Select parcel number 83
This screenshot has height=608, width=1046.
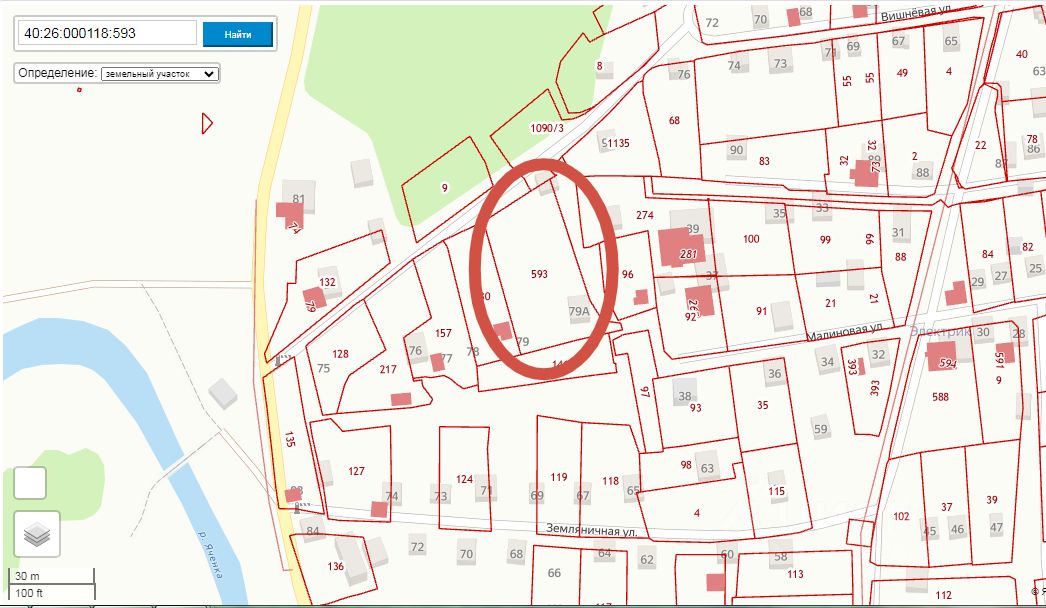click(764, 161)
